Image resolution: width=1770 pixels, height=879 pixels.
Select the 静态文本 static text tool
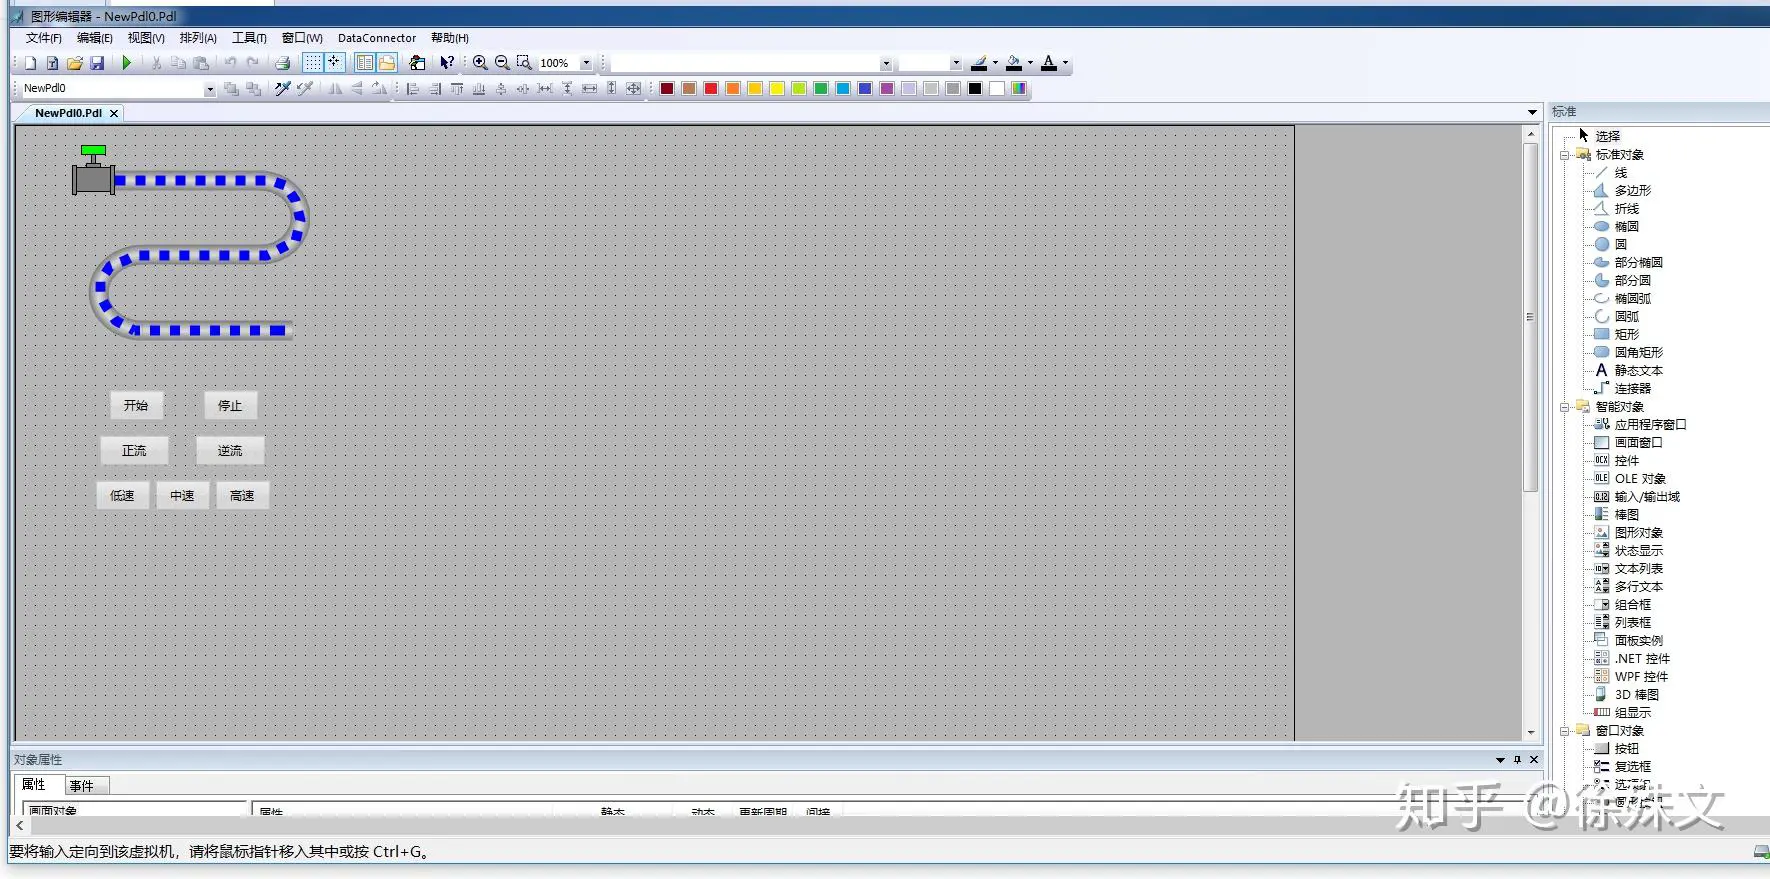1637,371
